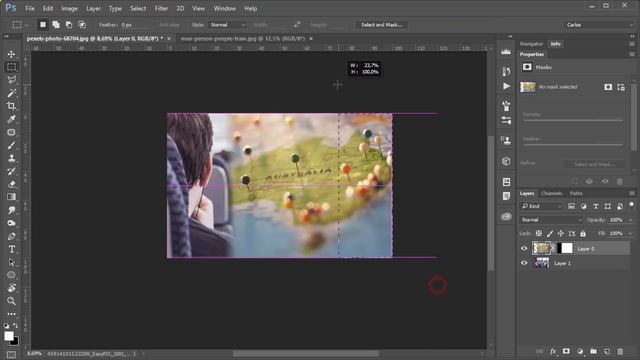The height and width of the screenshot is (360, 640).
Task: Open Properties panel flyout menu
Action: point(632,54)
